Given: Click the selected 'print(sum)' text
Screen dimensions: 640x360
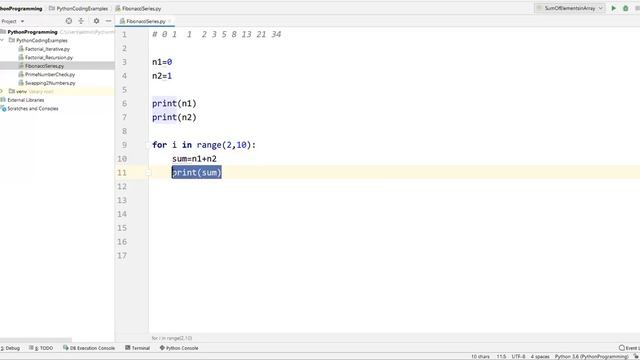Looking at the screenshot, I should [197, 173].
